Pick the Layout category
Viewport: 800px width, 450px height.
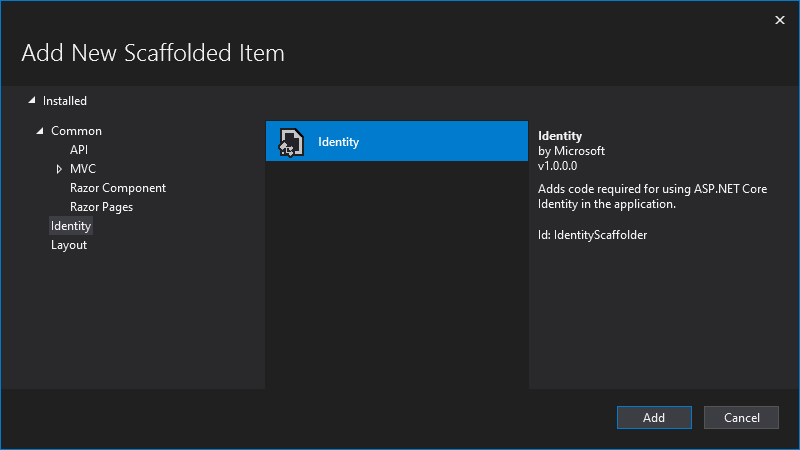69,245
